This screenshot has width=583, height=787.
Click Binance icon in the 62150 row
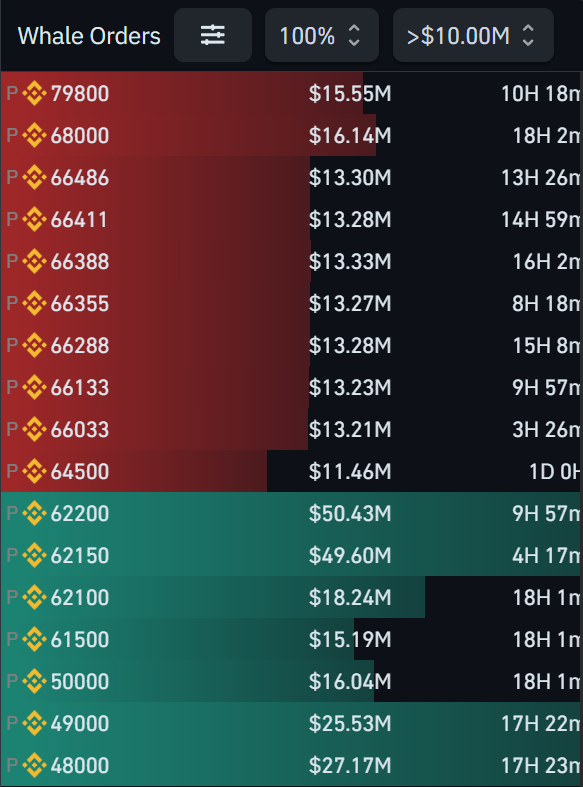[x=35, y=555]
